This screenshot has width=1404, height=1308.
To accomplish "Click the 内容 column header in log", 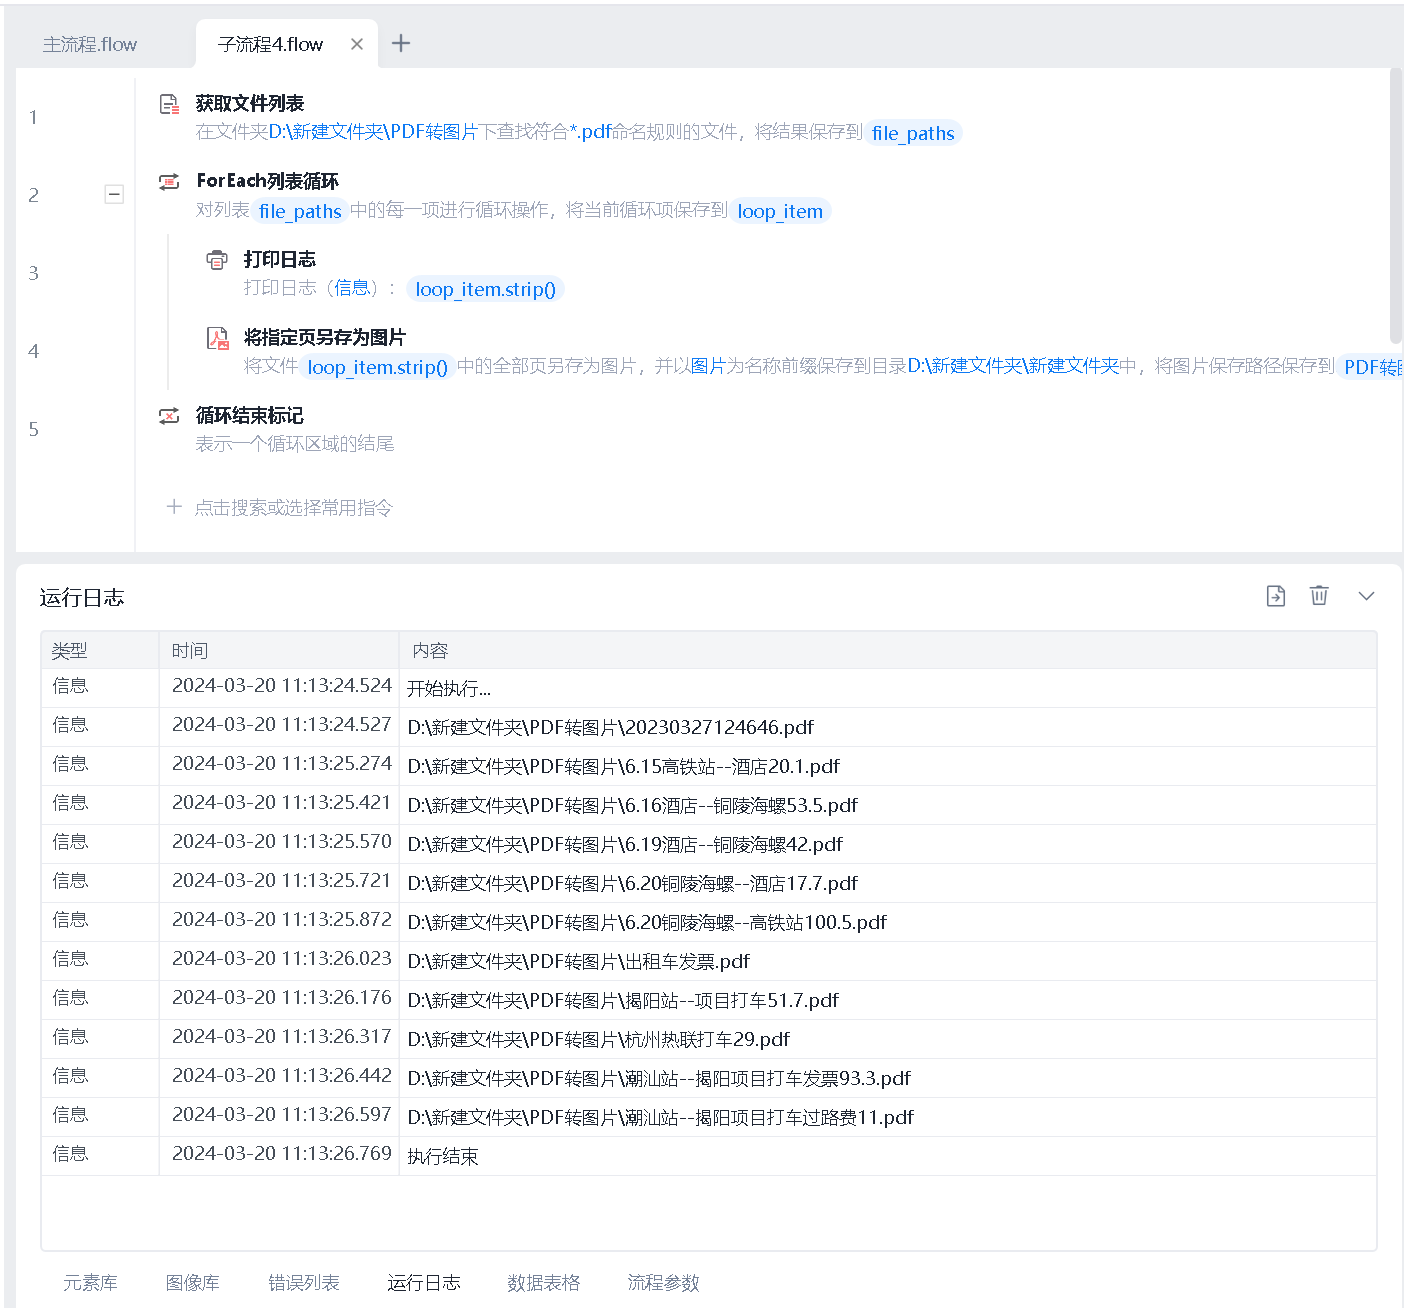I will coord(430,650).
